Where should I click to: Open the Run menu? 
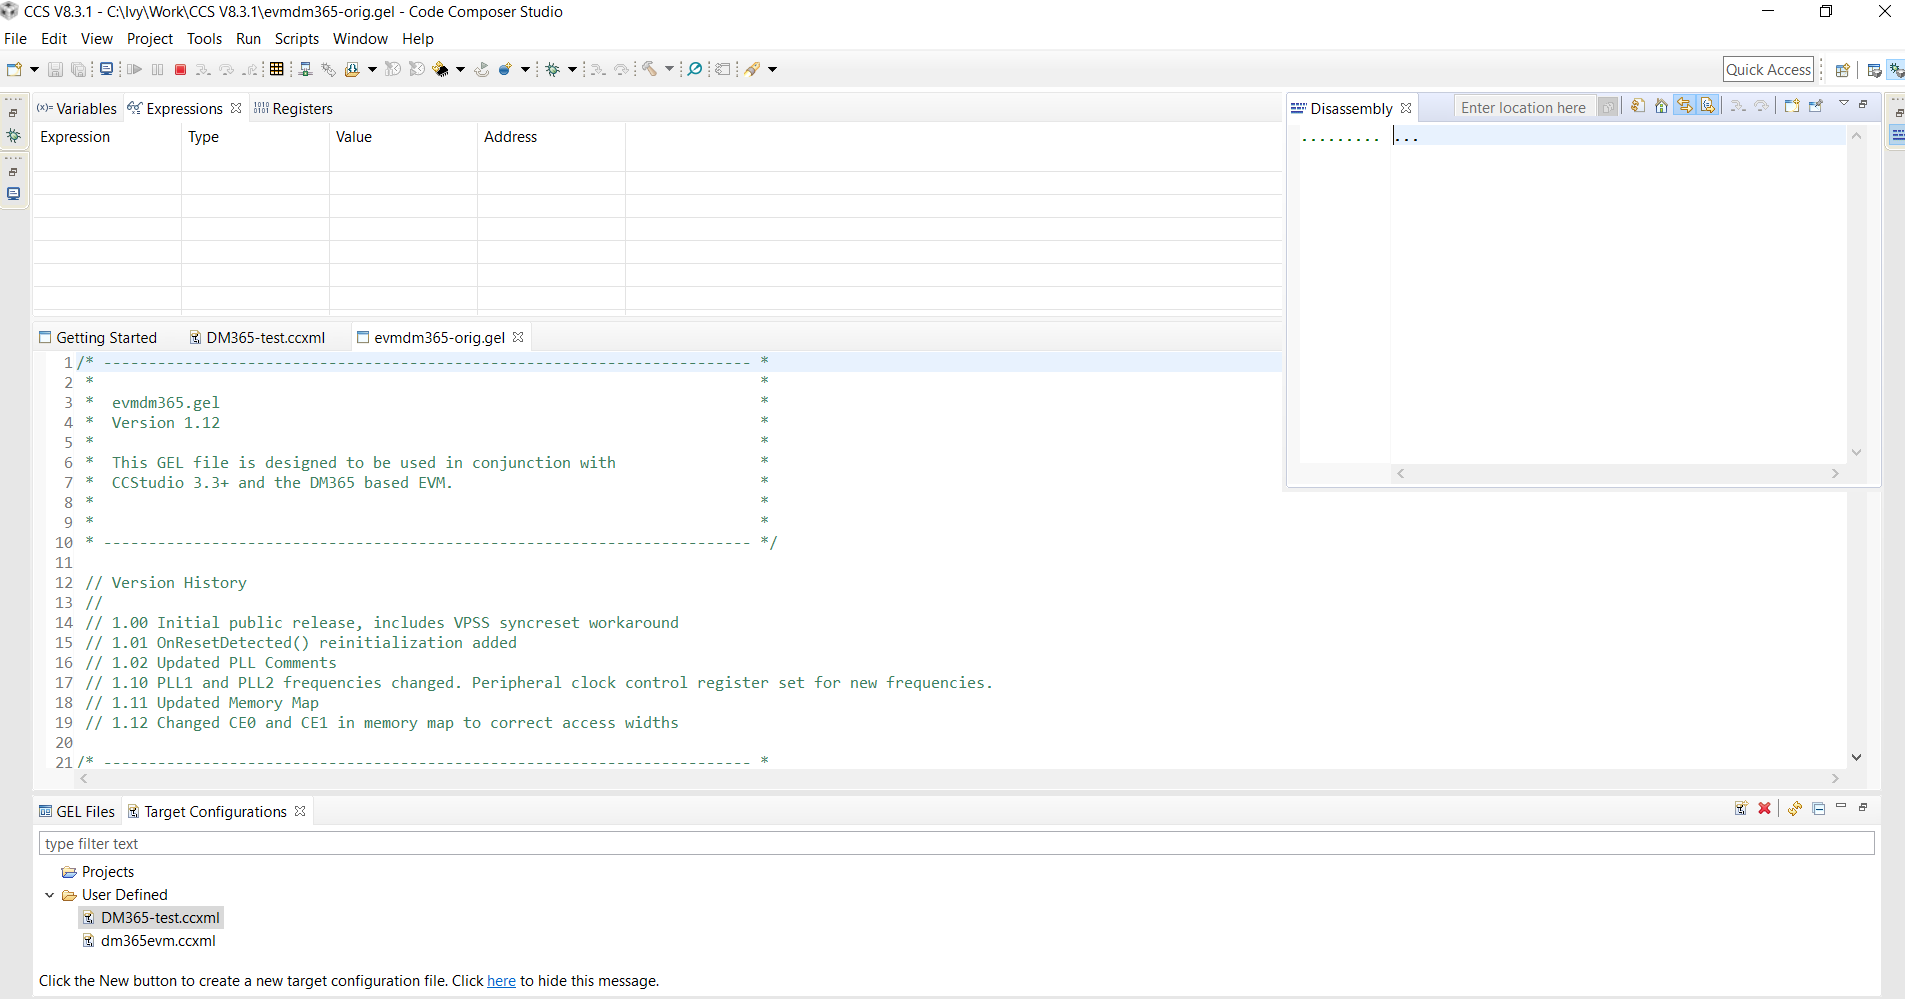coord(248,39)
